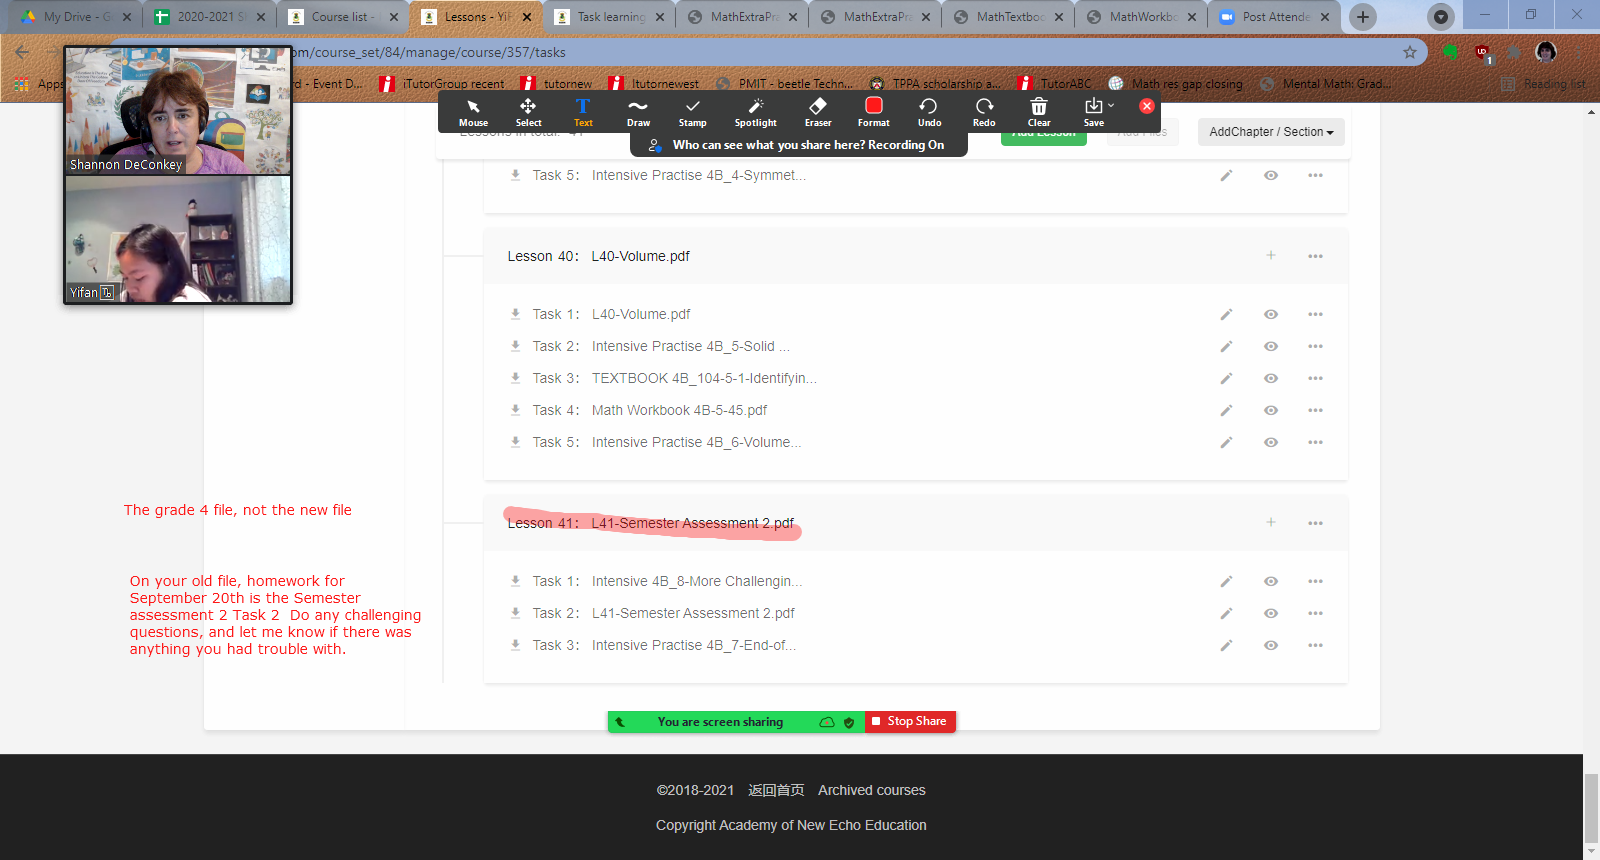Toggle visibility of Task 3 4B_7-End-of
Image resolution: width=1600 pixels, height=860 pixels.
click(1271, 645)
